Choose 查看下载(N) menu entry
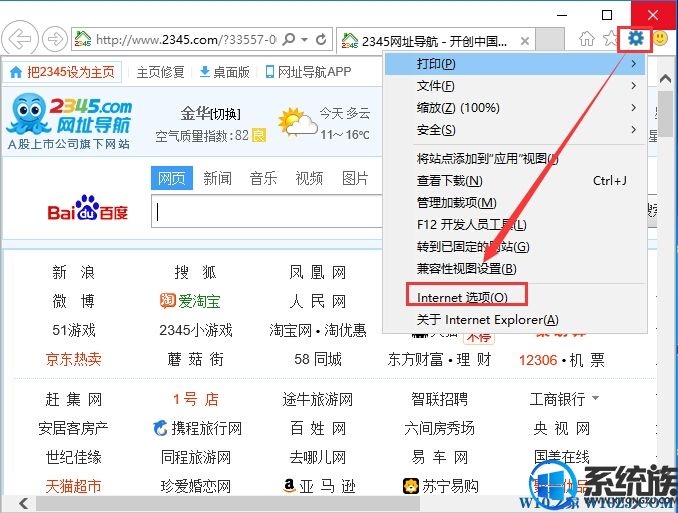The height and width of the screenshot is (513, 678). click(x=515, y=181)
